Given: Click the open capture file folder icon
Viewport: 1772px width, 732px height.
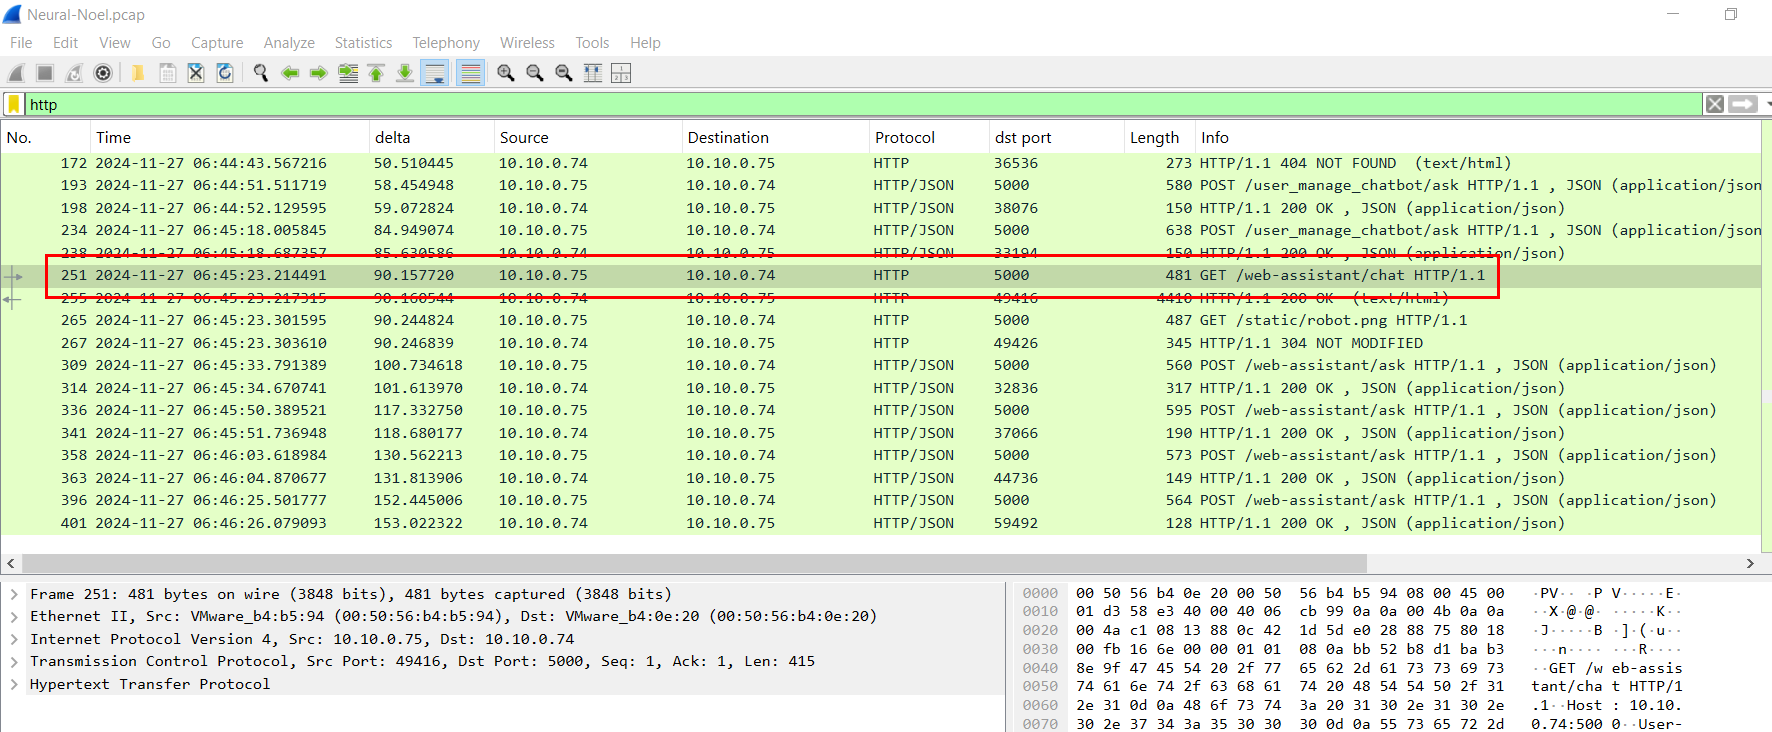Looking at the screenshot, I should pyautogui.click(x=138, y=73).
